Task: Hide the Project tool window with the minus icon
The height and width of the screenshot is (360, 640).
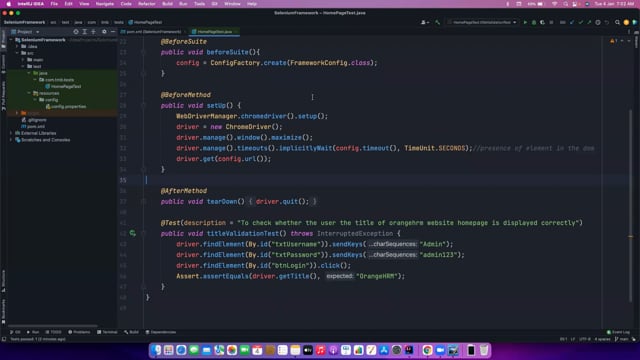Action: coord(113,31)
